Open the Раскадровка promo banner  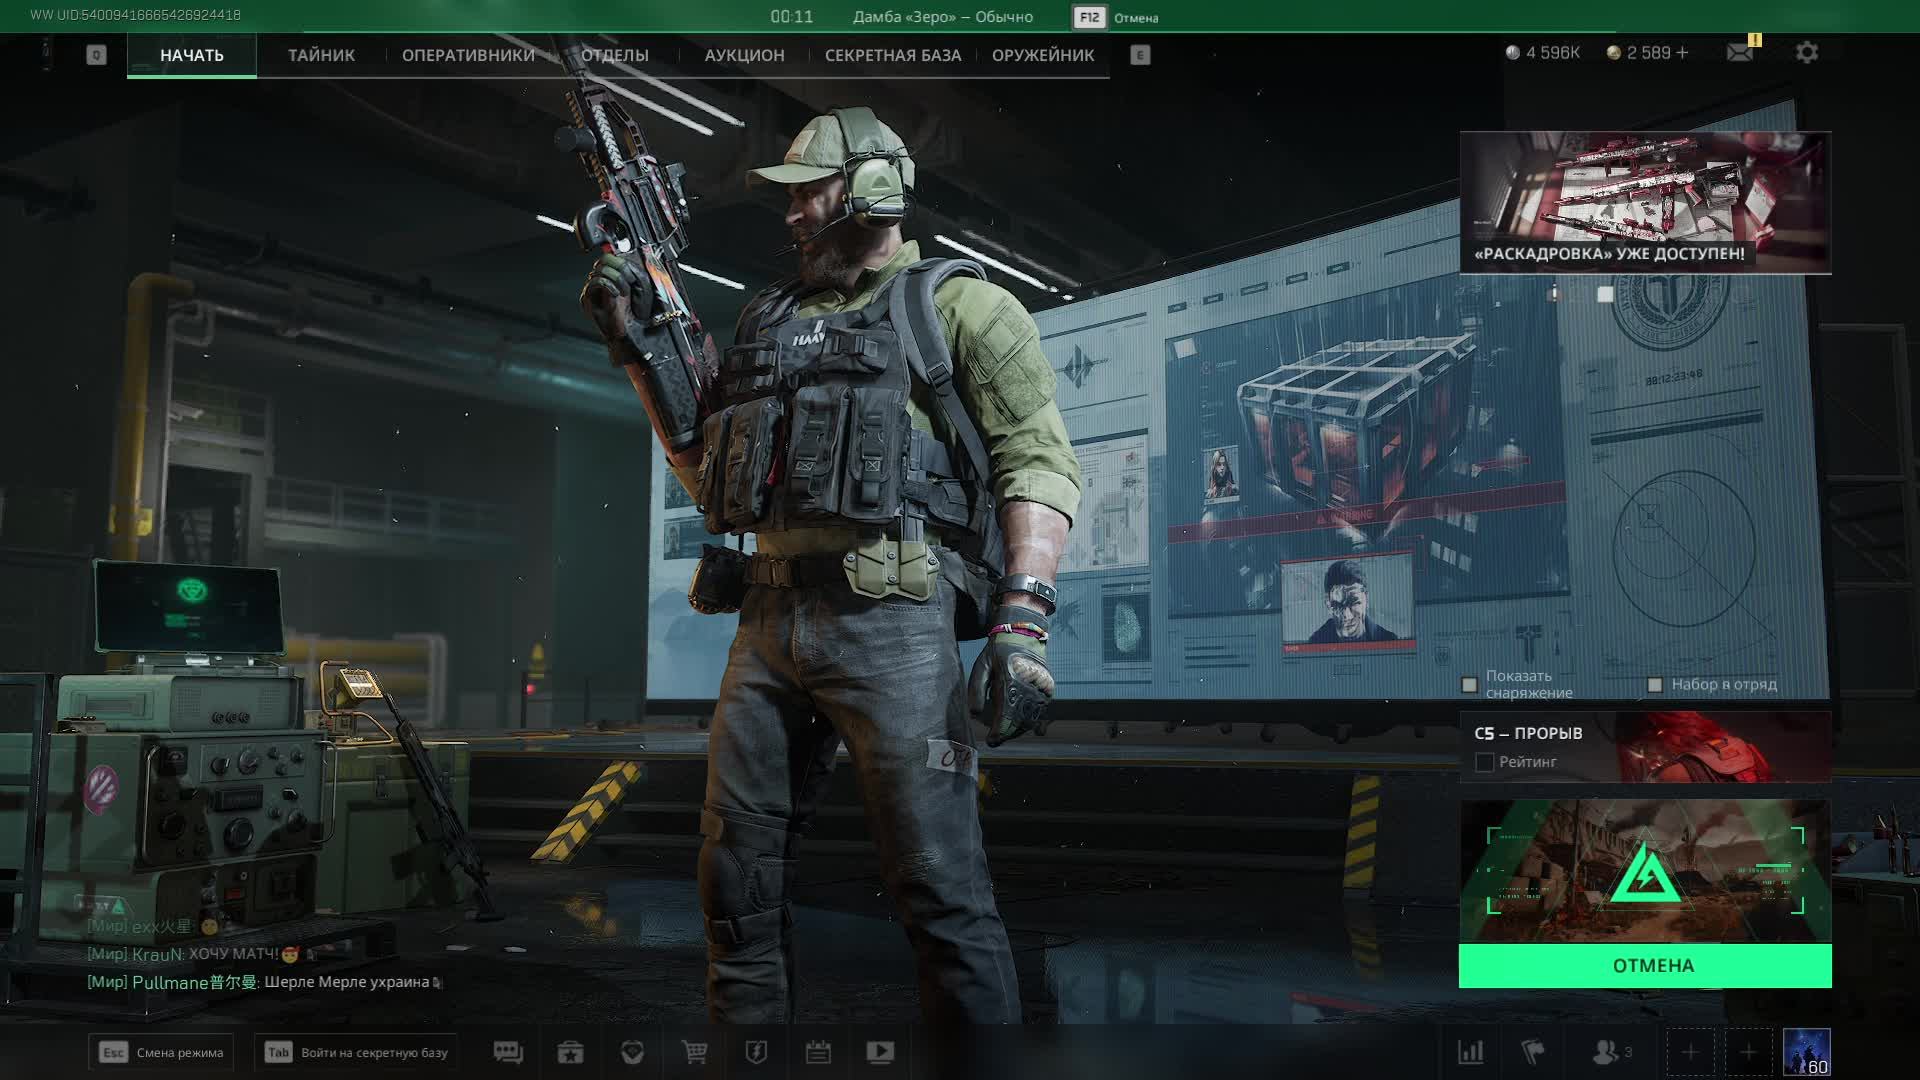pos(1645,202)
